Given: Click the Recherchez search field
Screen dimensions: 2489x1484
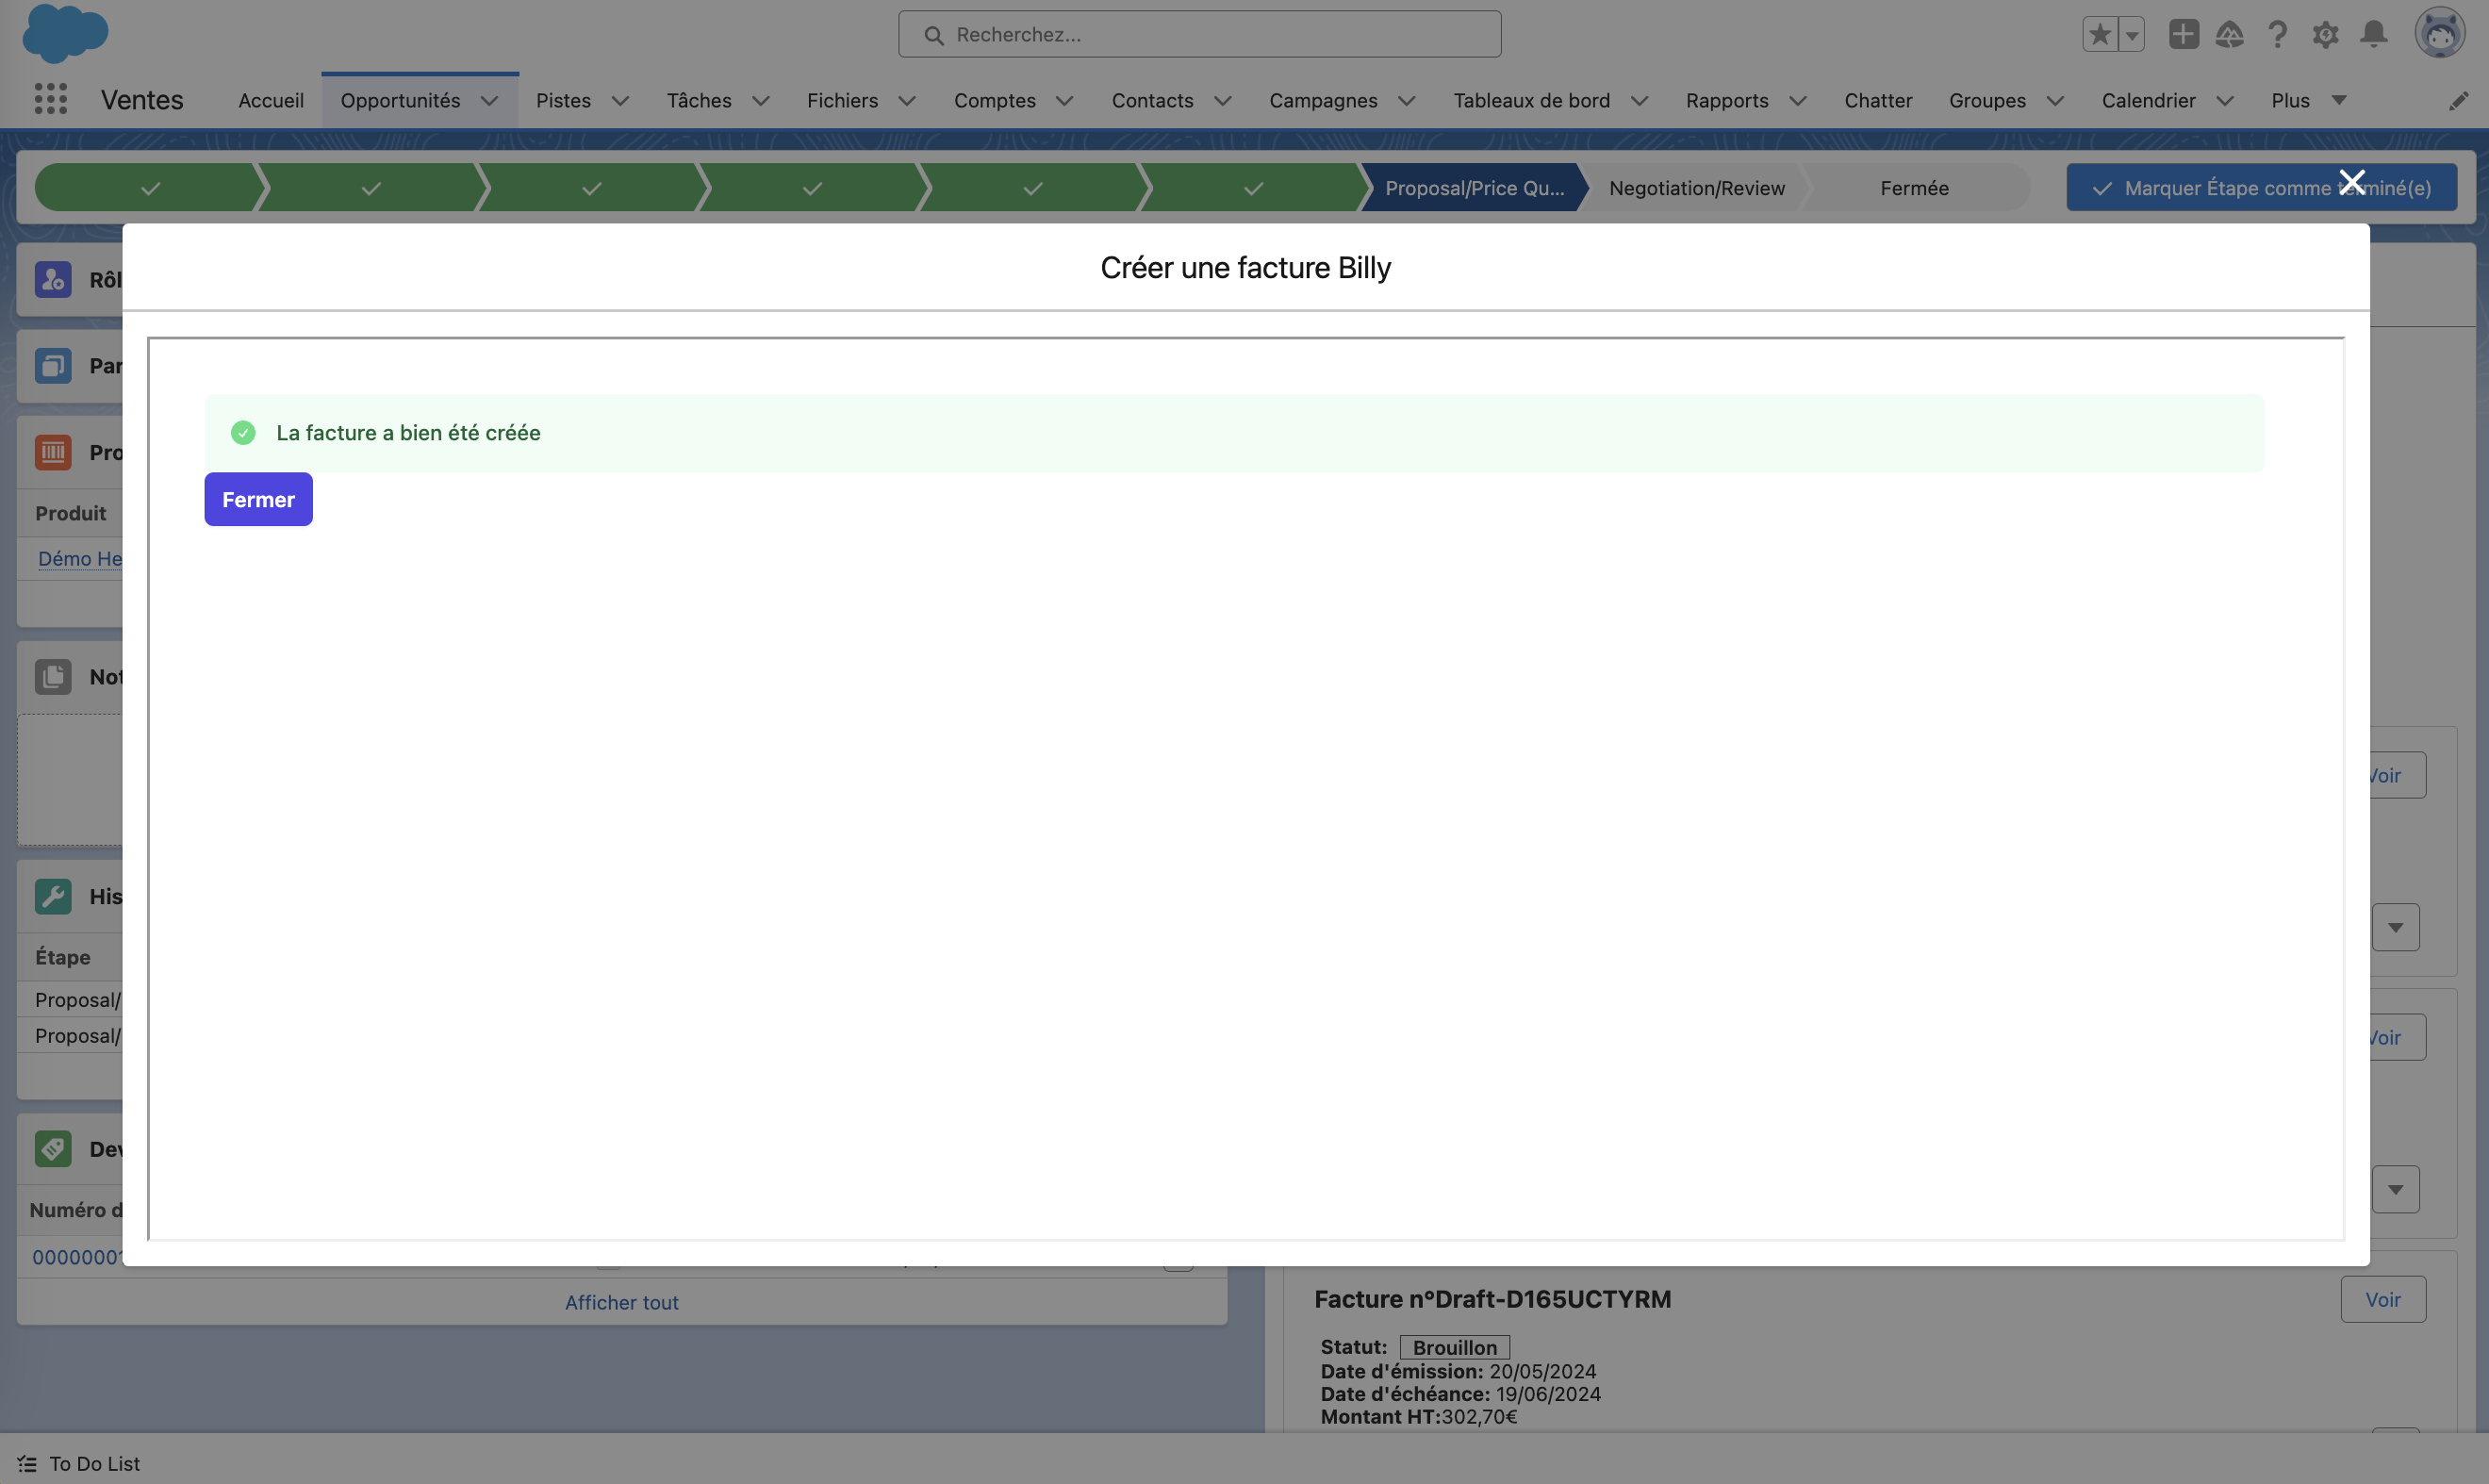Looking at the screenshot, I should click(x=1199, y=34).
